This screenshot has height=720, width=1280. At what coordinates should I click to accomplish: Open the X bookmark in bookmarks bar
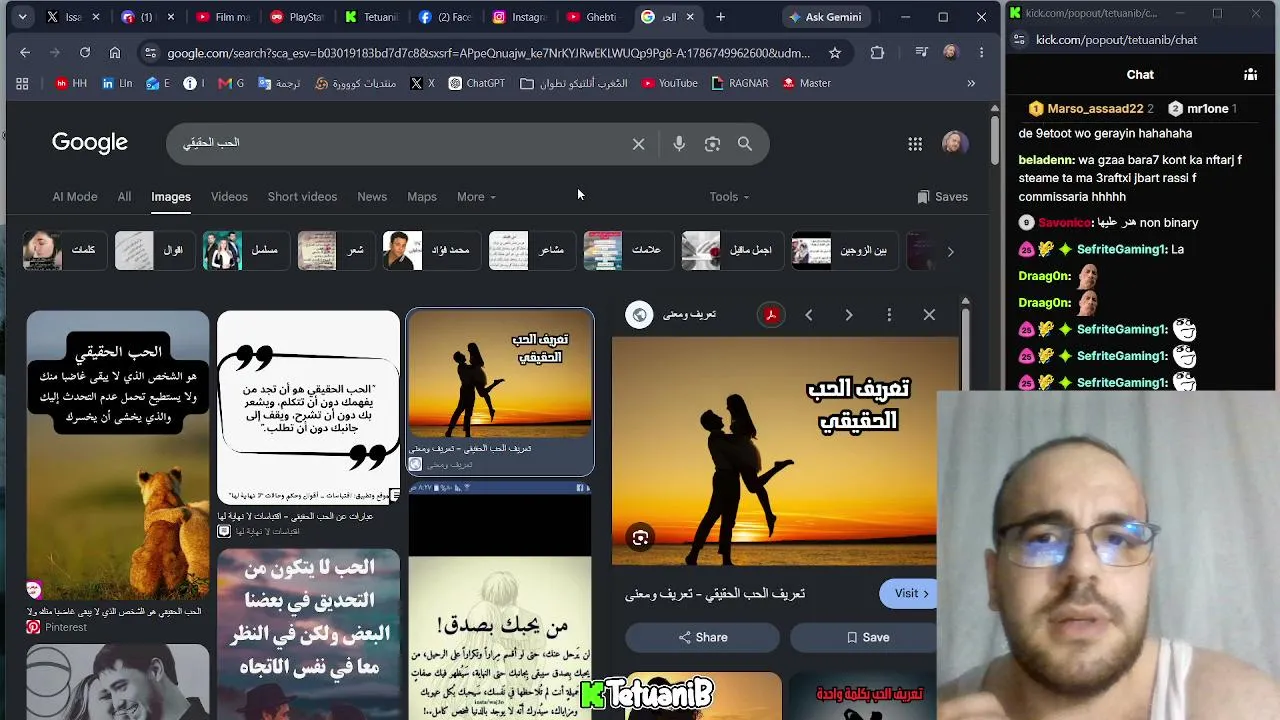[423, 83]
